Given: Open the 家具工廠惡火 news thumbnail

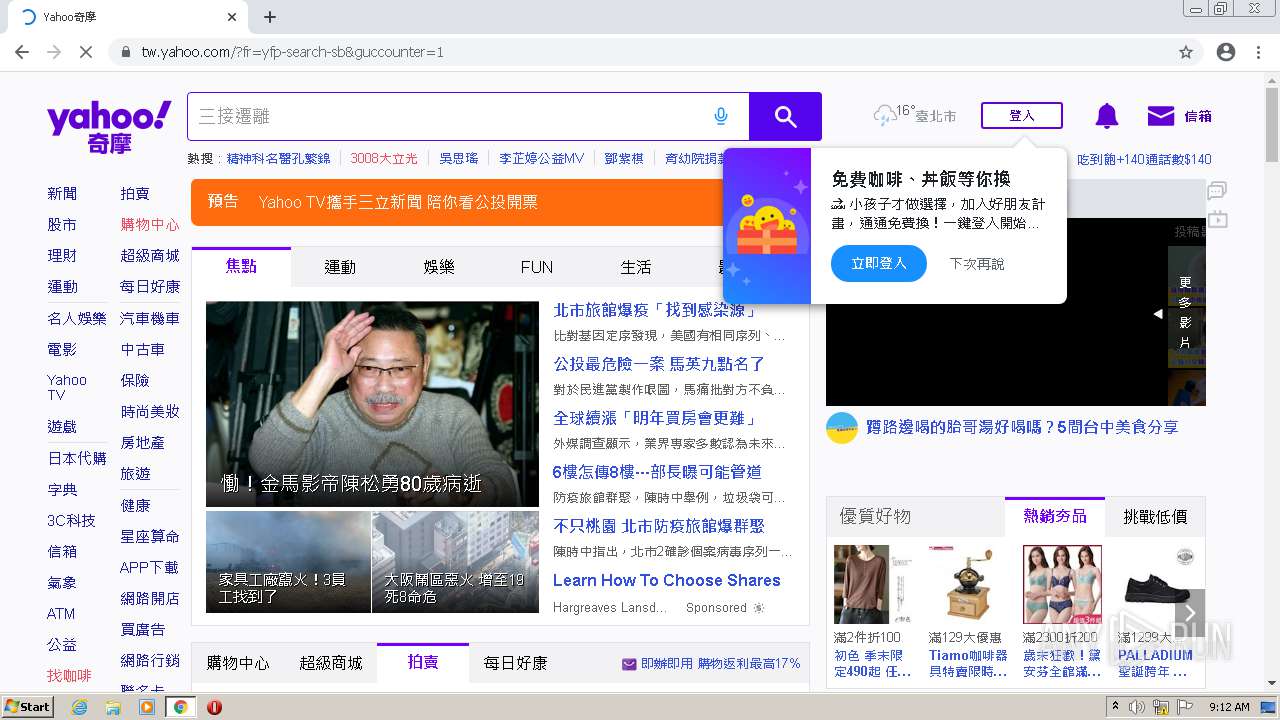Looking at the screenshot, I should (x=288, y=562).
